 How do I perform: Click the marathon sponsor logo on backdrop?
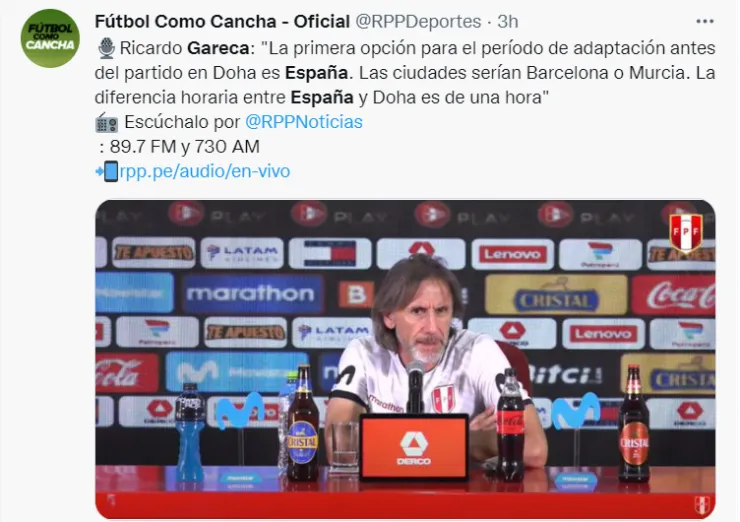252,294
